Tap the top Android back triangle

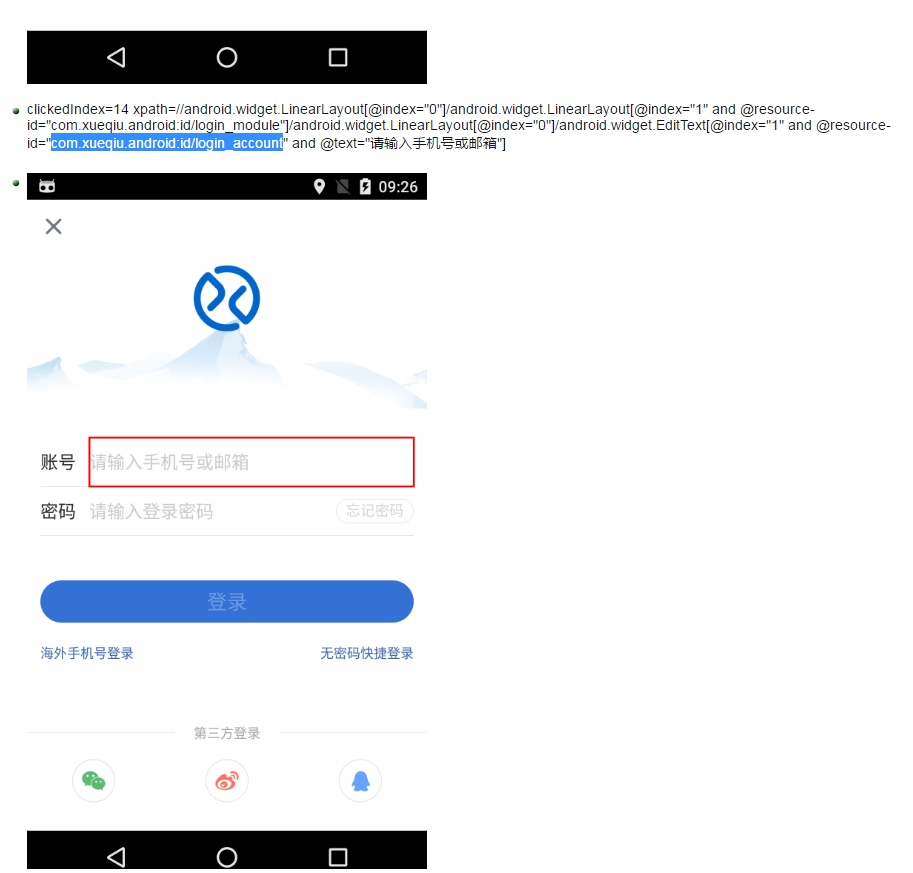pyautogui.click(x=116, y=57)
